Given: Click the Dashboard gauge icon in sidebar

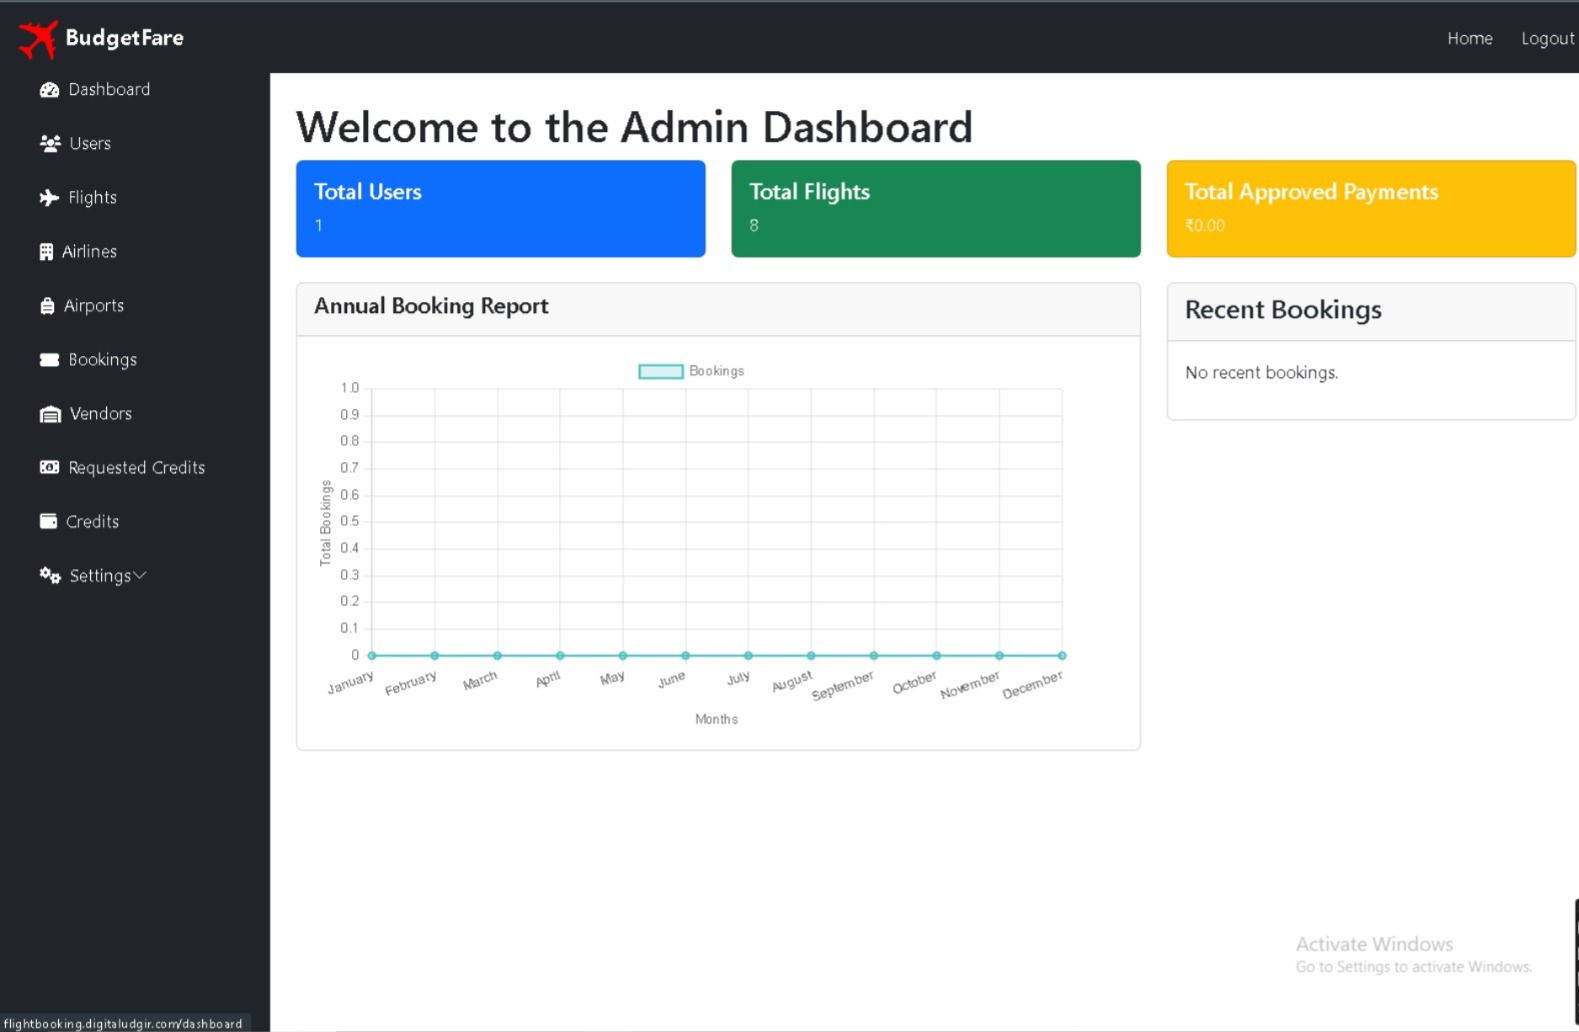Looking at the screenshot, I should click(49, 90).
